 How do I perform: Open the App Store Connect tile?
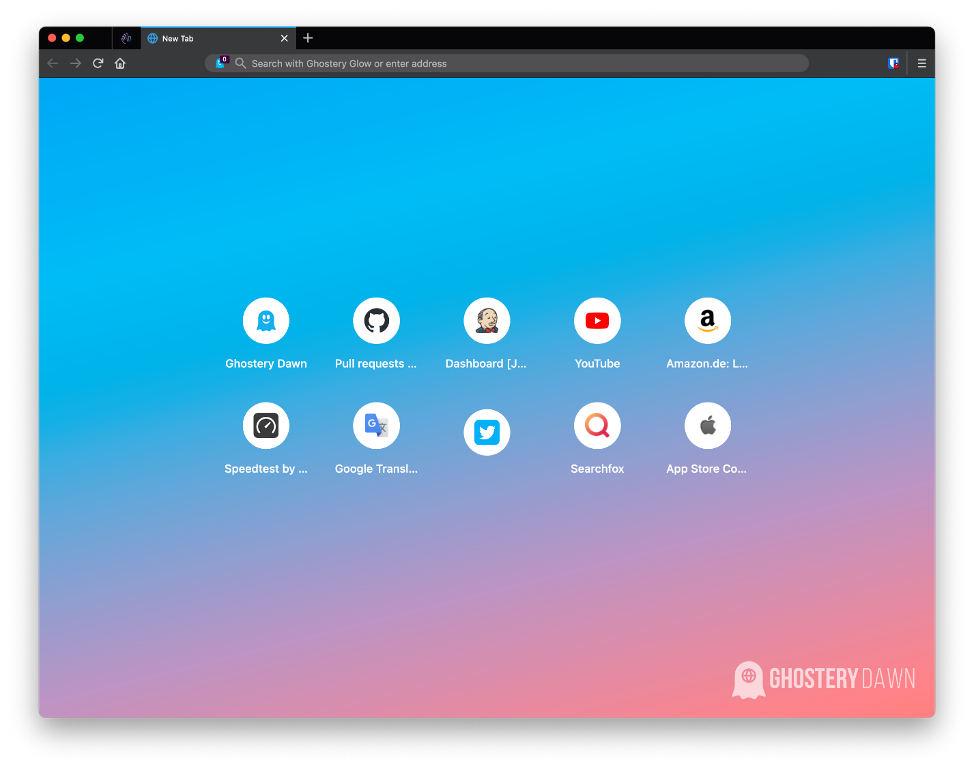point(708,425)
